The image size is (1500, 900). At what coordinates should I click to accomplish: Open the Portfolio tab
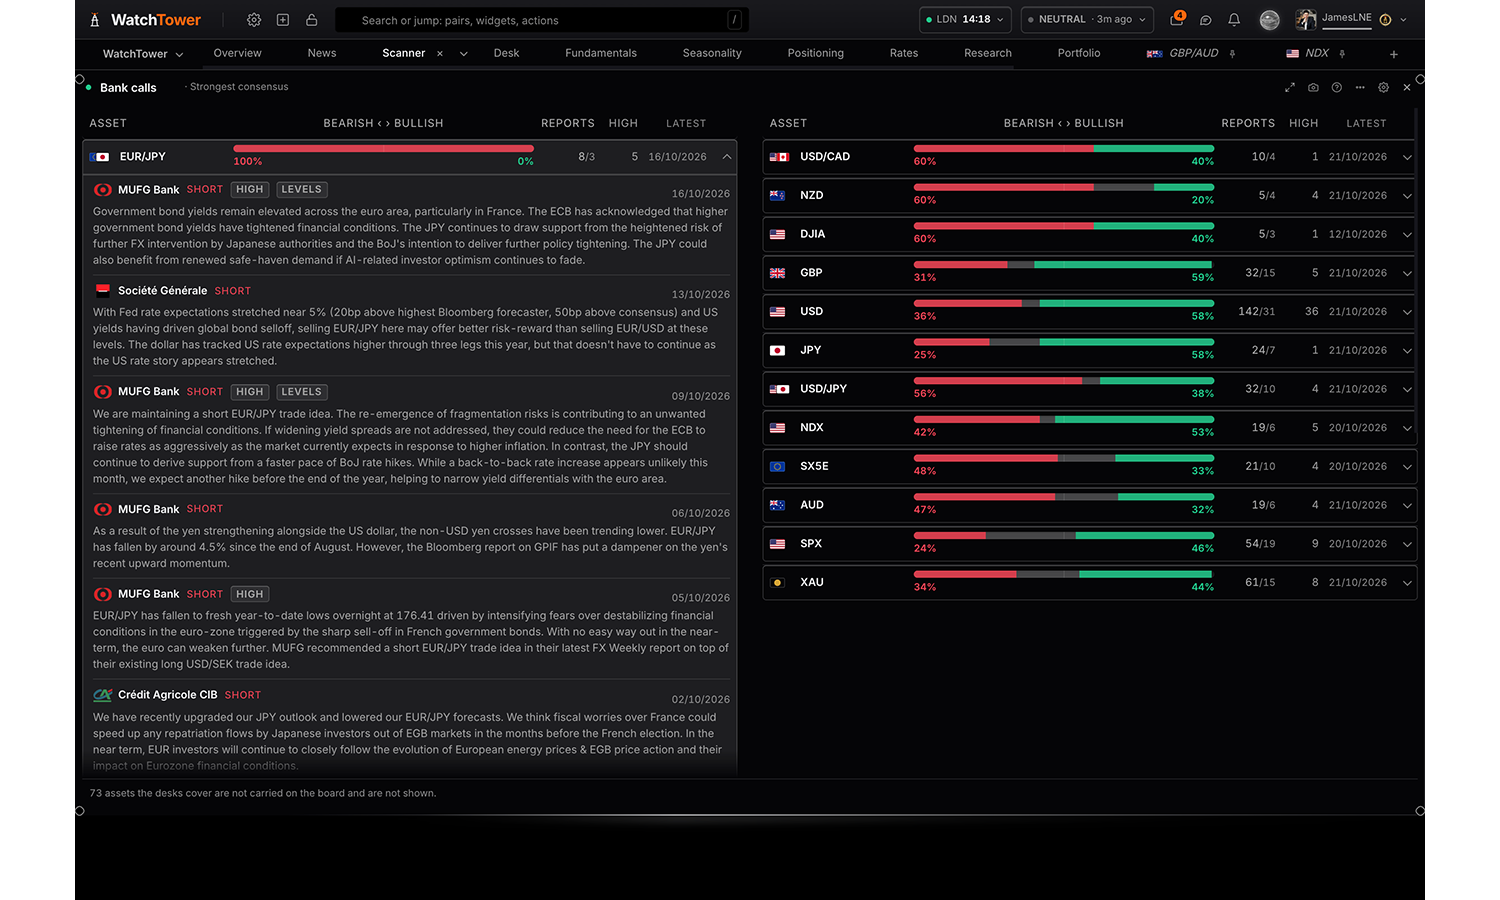click(1079, 53)
